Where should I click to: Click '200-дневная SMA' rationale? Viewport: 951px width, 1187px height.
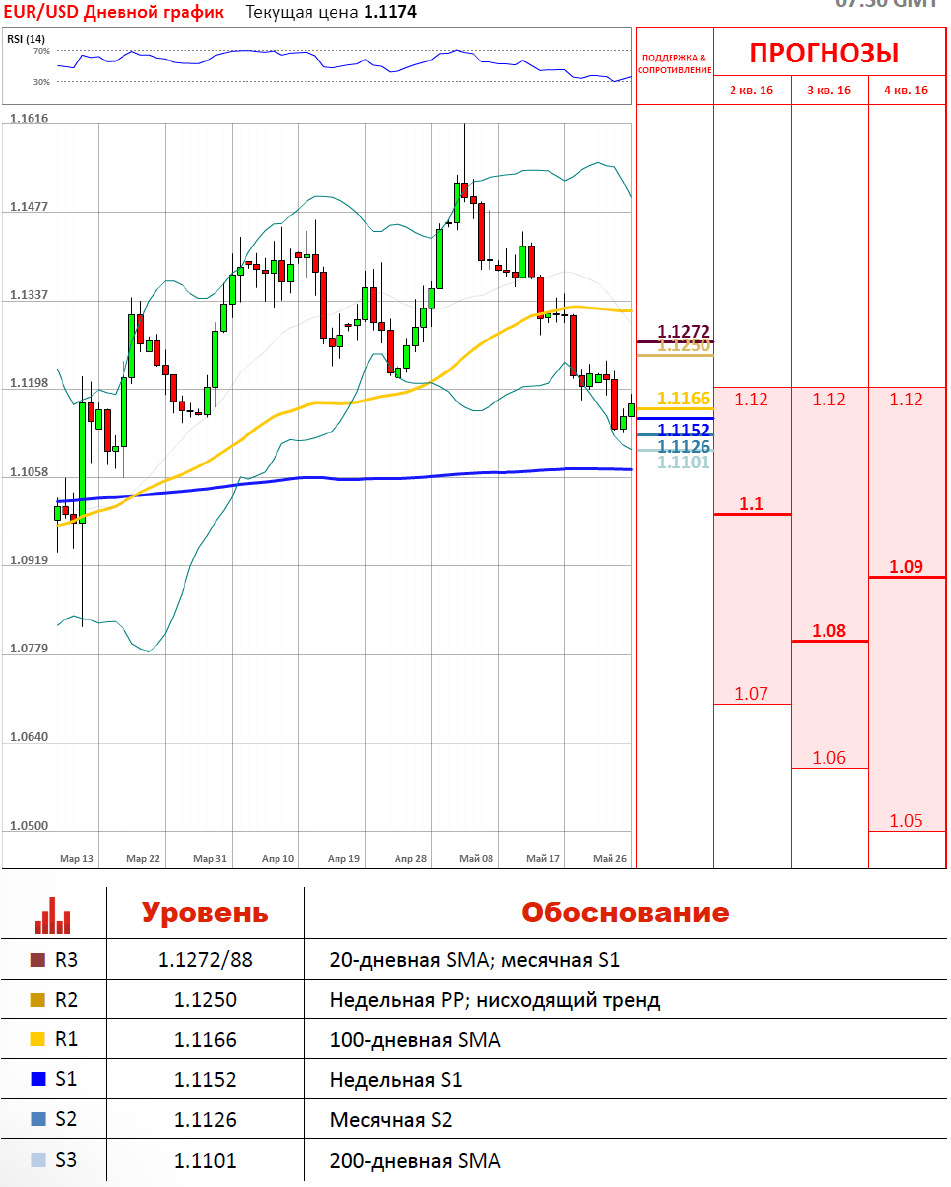pyautogui.click(x=415, y=1161)
